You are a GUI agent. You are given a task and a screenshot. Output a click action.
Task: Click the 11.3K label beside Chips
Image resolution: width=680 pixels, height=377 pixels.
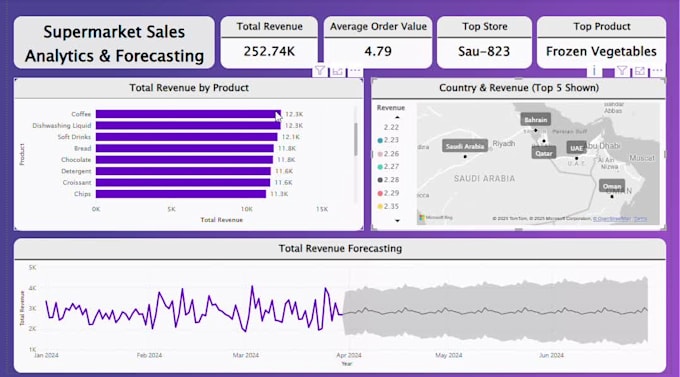click(x=279, y=194)
